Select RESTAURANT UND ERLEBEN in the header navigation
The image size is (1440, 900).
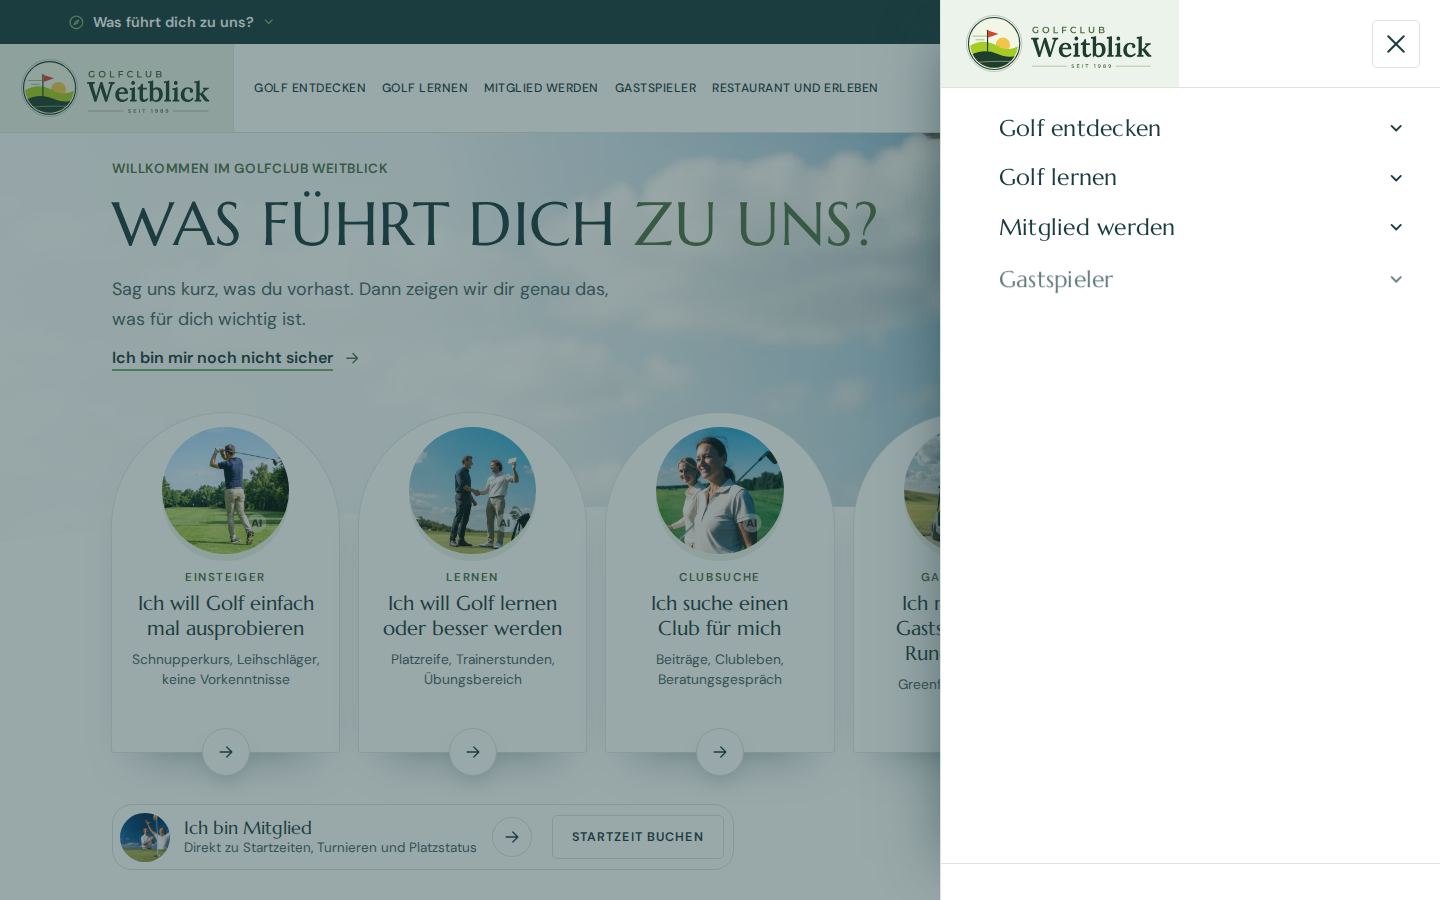click(795, 88)
